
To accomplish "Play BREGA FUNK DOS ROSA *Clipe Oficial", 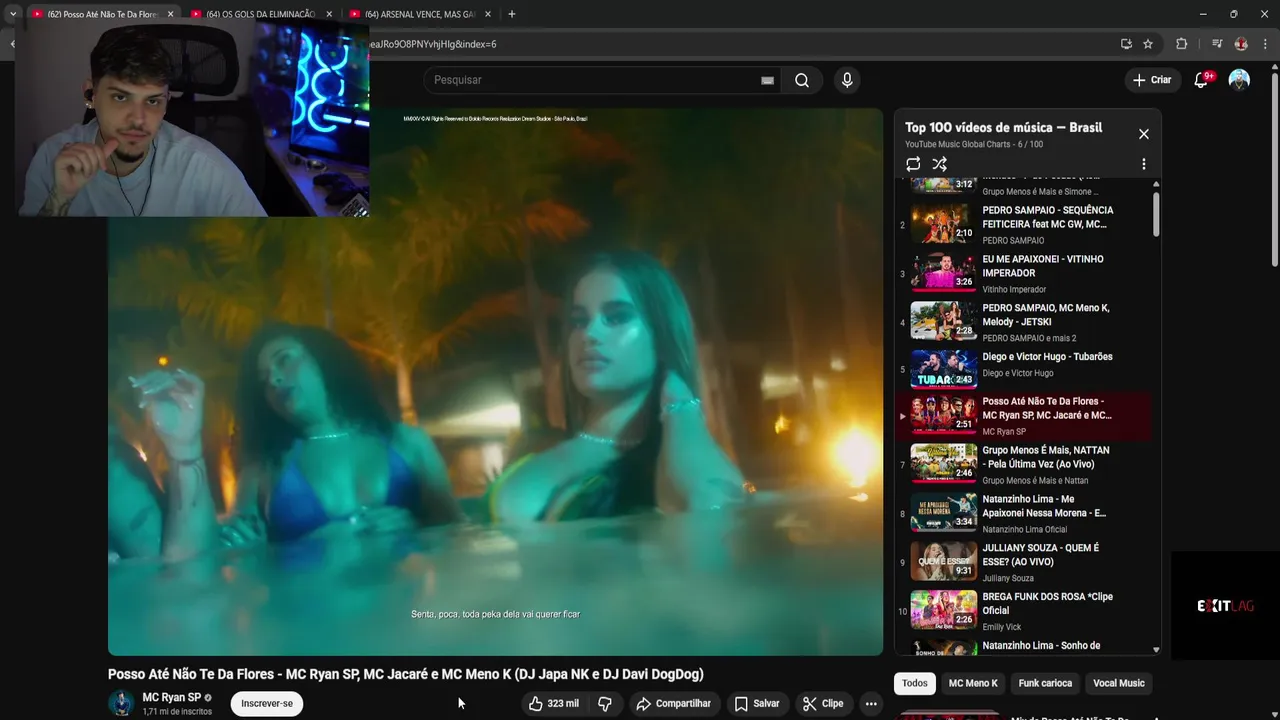I will click(x=1024, y=610).
